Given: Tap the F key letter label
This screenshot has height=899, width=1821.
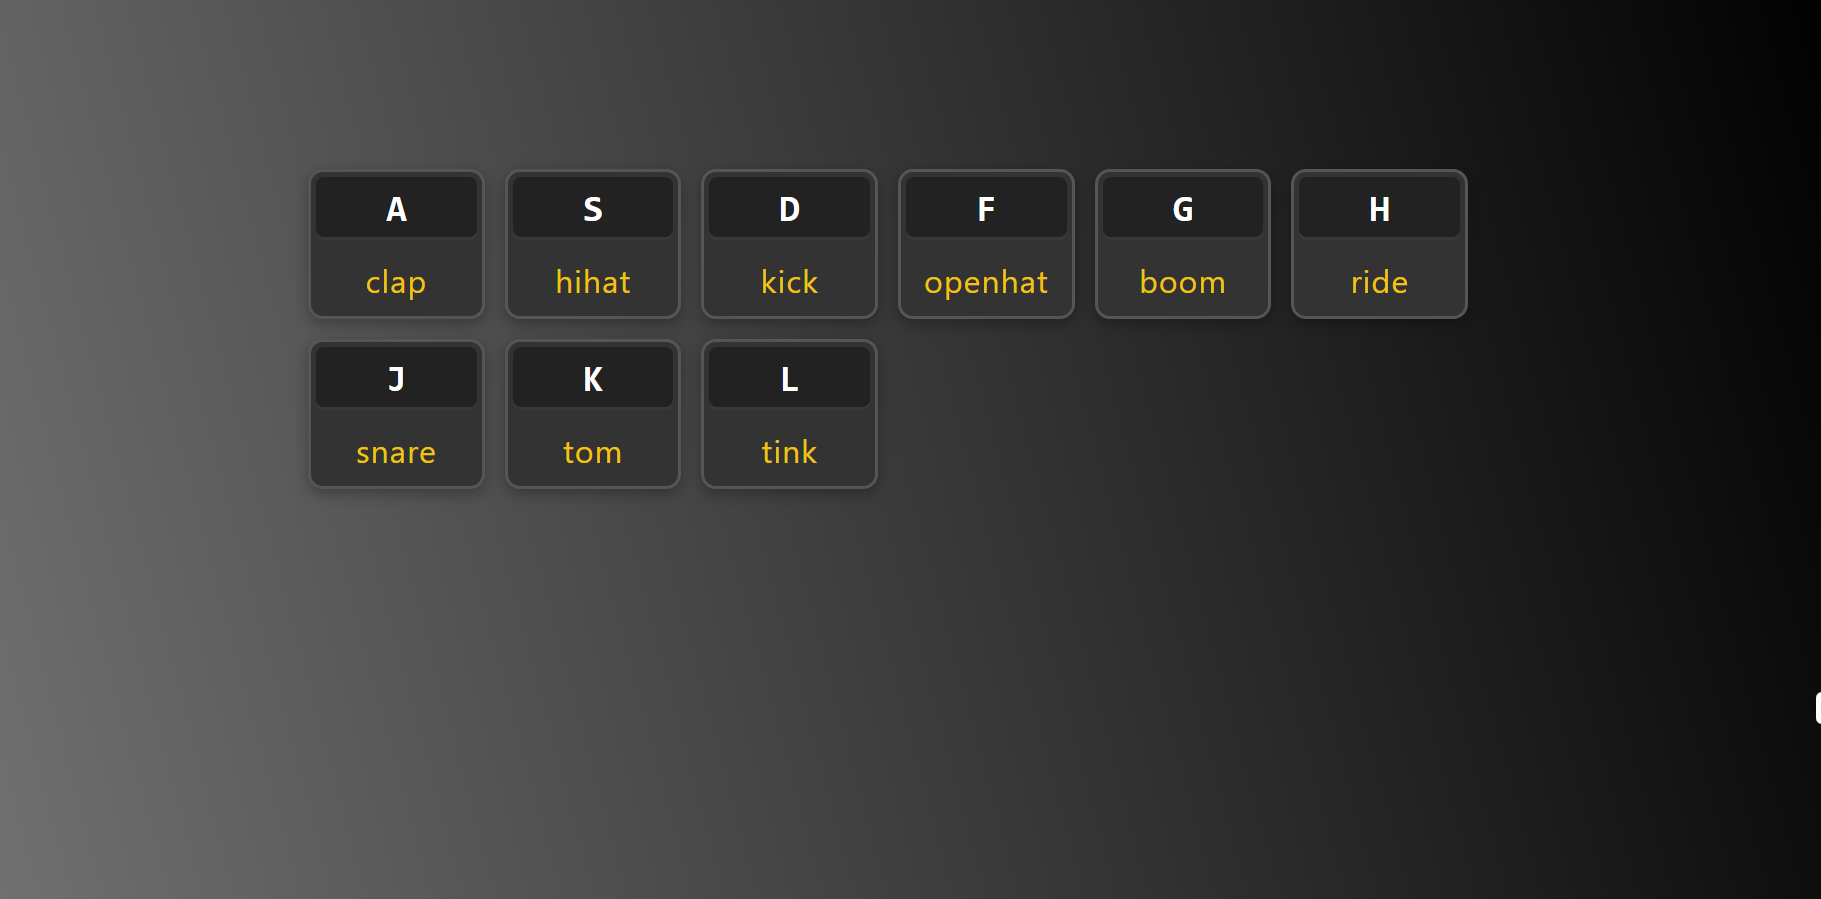Looking at the screenshot, I should (986, 209).
